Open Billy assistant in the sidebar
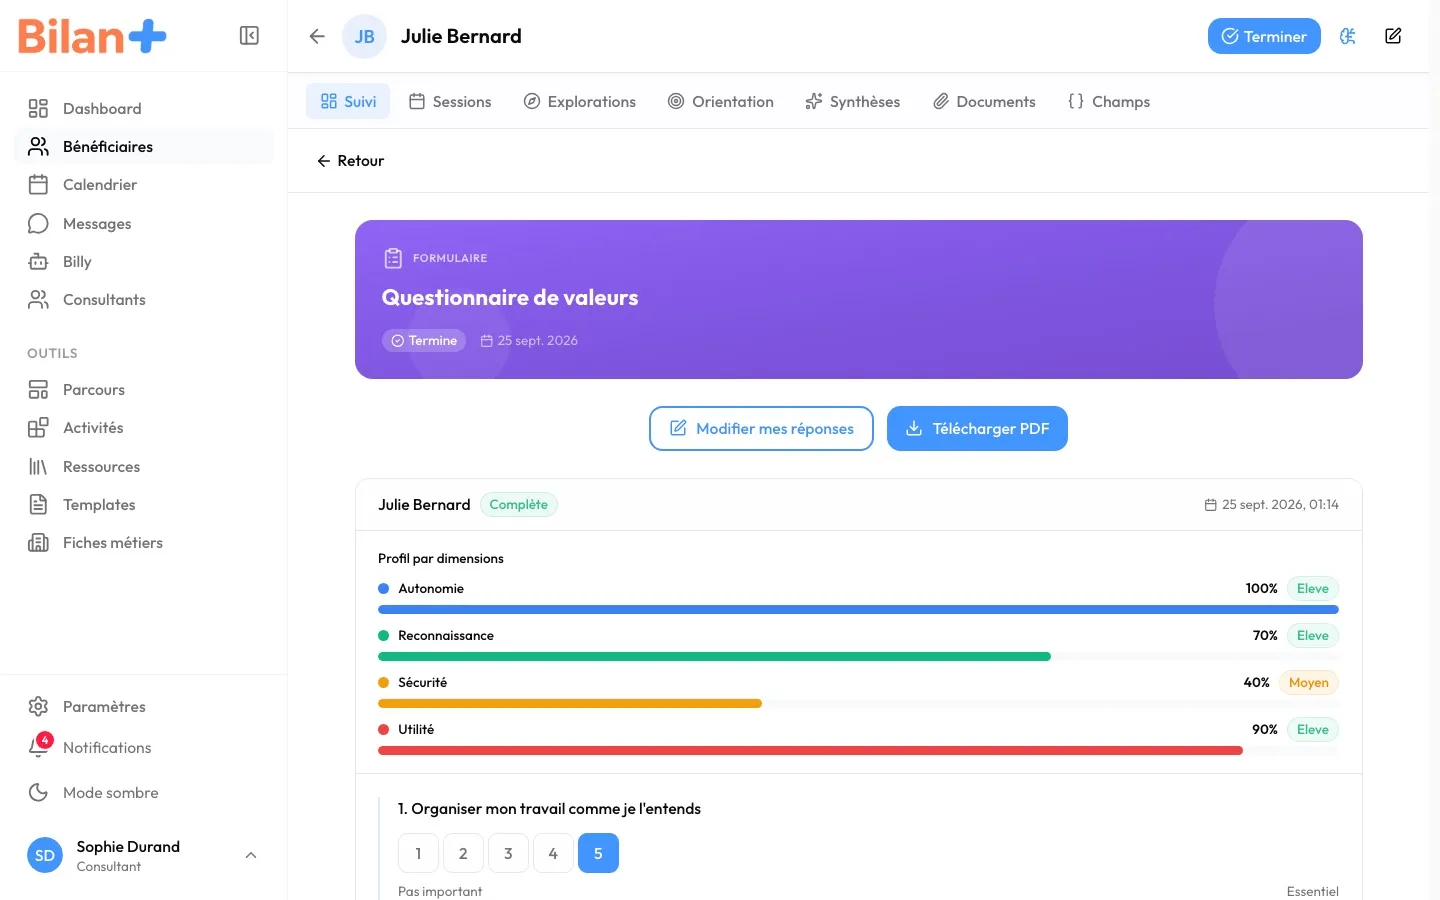The image size is (1440, 900). point(144,262)
